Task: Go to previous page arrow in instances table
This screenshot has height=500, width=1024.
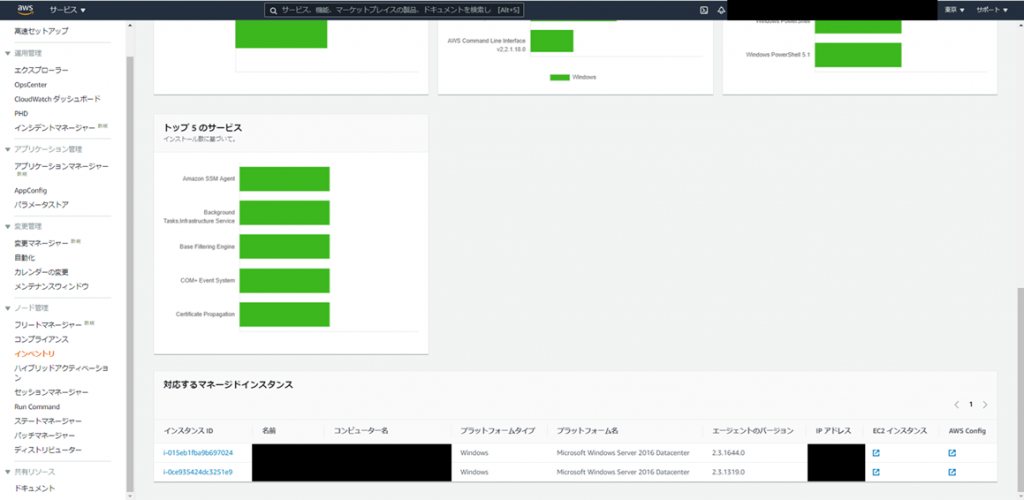Action: click(957, 405)
